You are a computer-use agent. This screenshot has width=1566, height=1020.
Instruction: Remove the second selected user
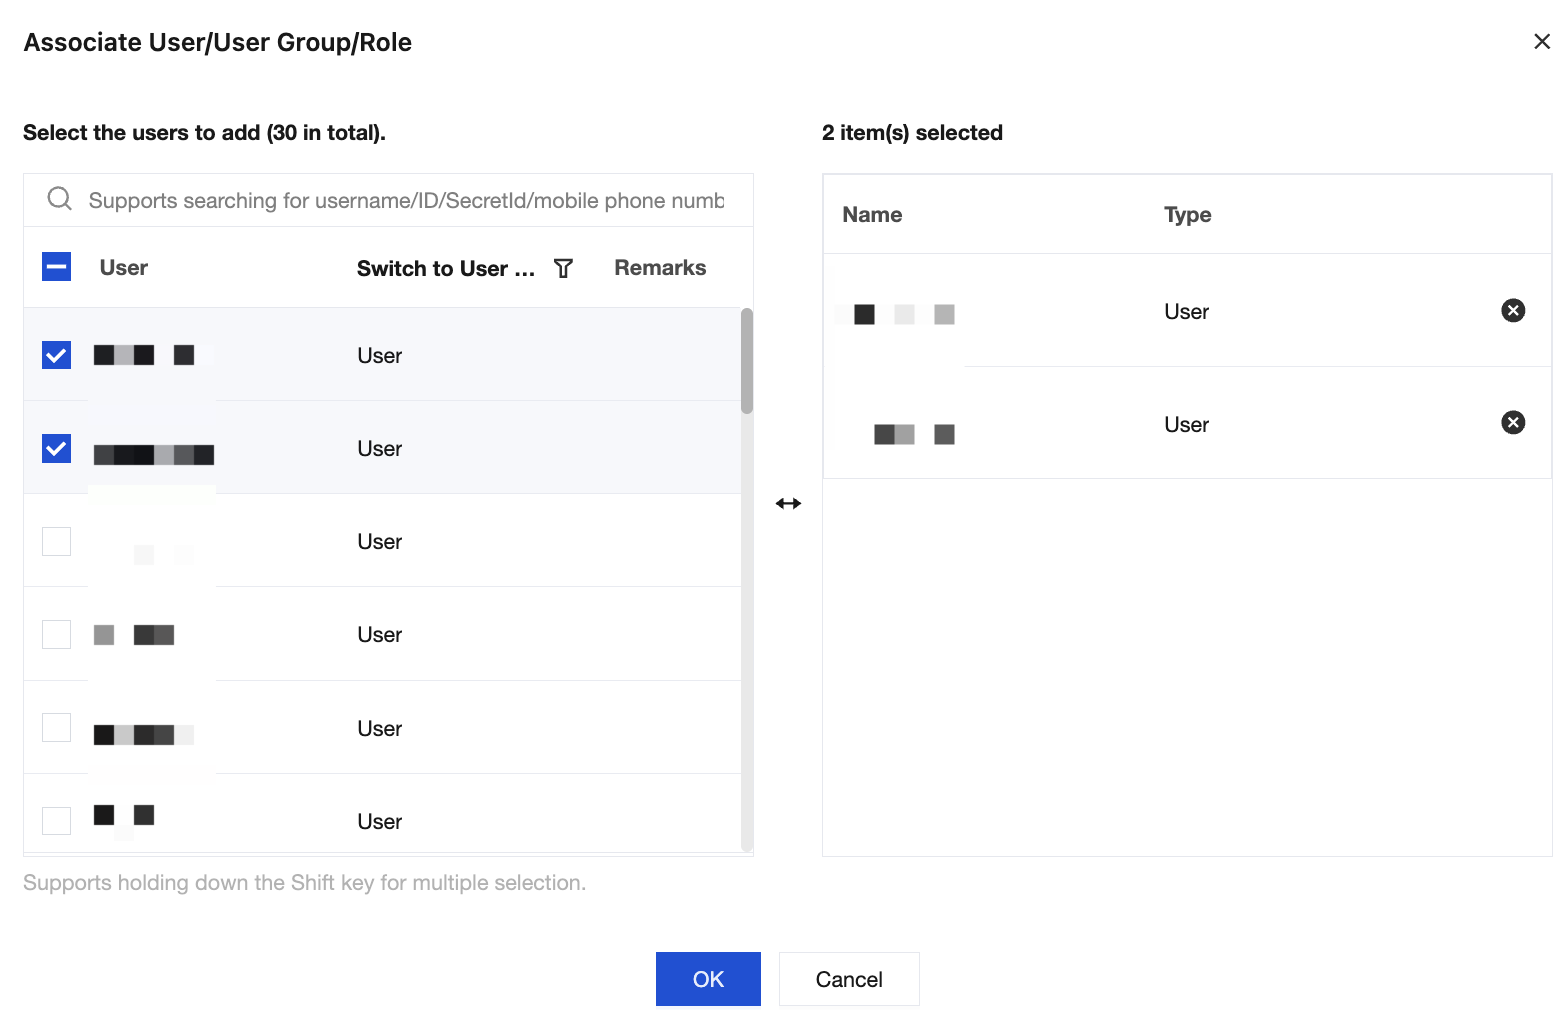click(x=1513, y=423)
